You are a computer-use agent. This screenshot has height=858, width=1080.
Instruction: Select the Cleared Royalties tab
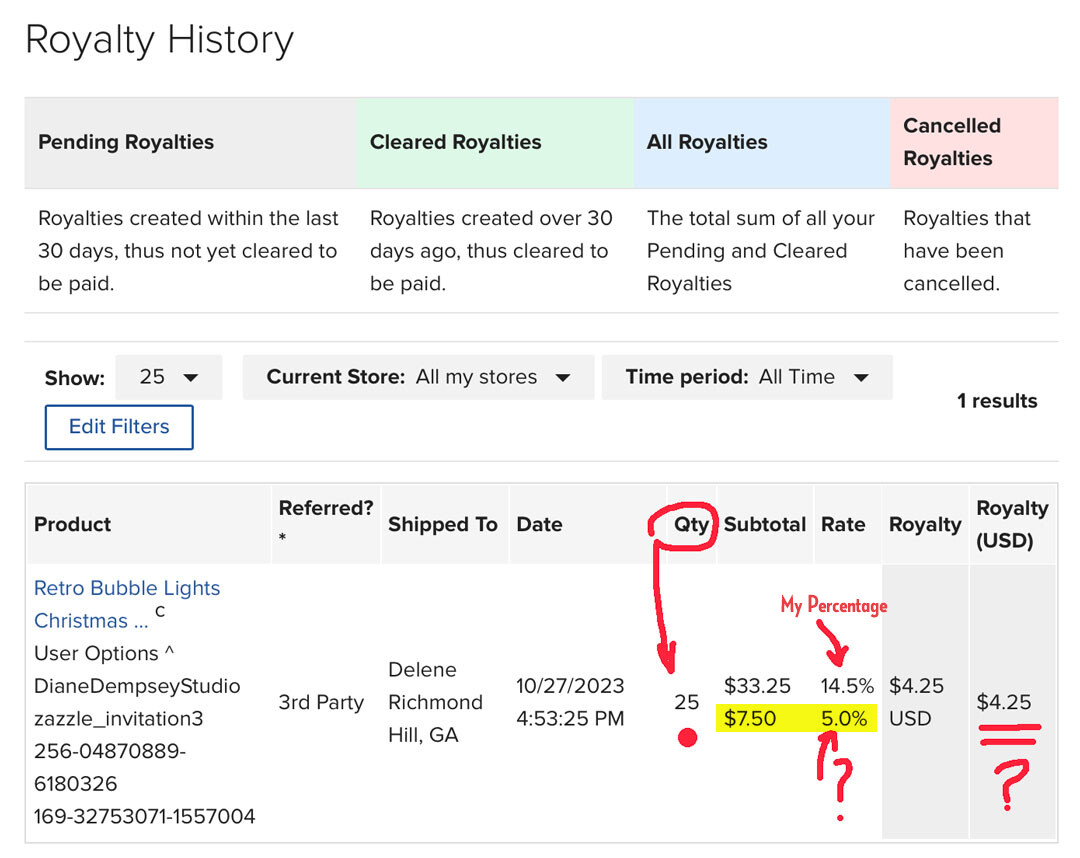click(495, 143)
